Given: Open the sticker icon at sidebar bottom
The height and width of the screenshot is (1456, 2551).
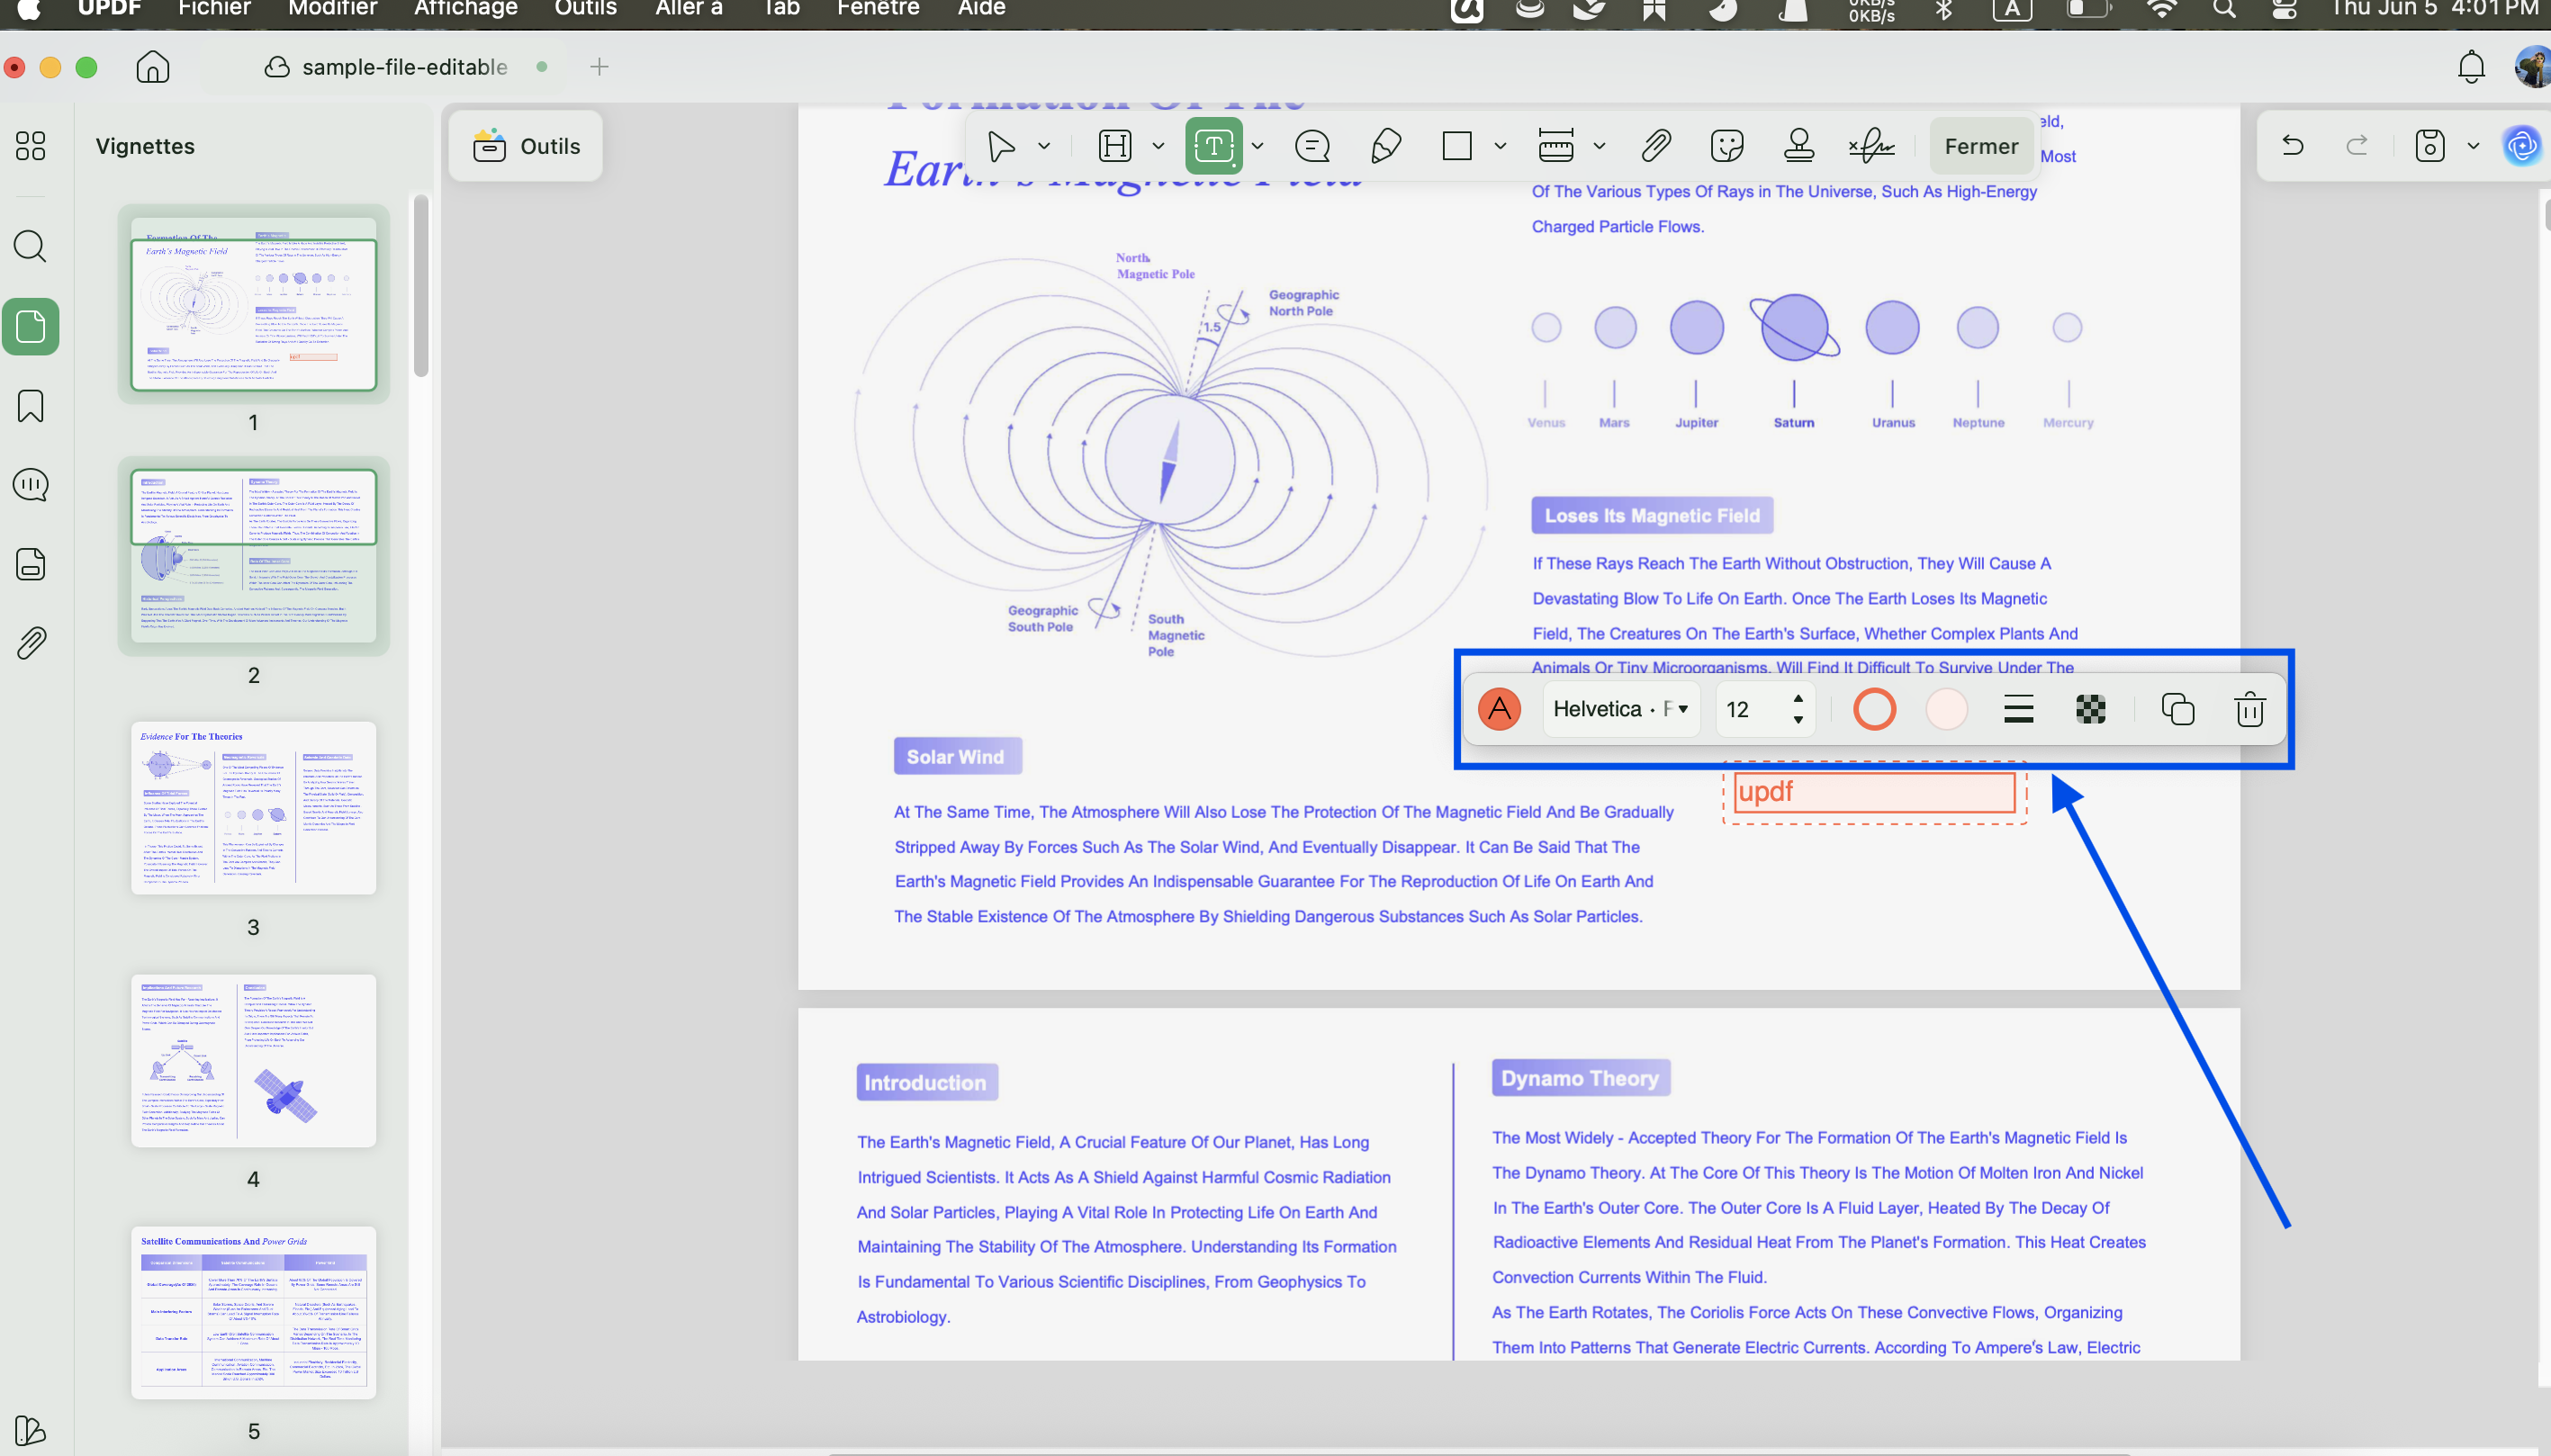Looking at the screenshot, I should point(30,1430).
